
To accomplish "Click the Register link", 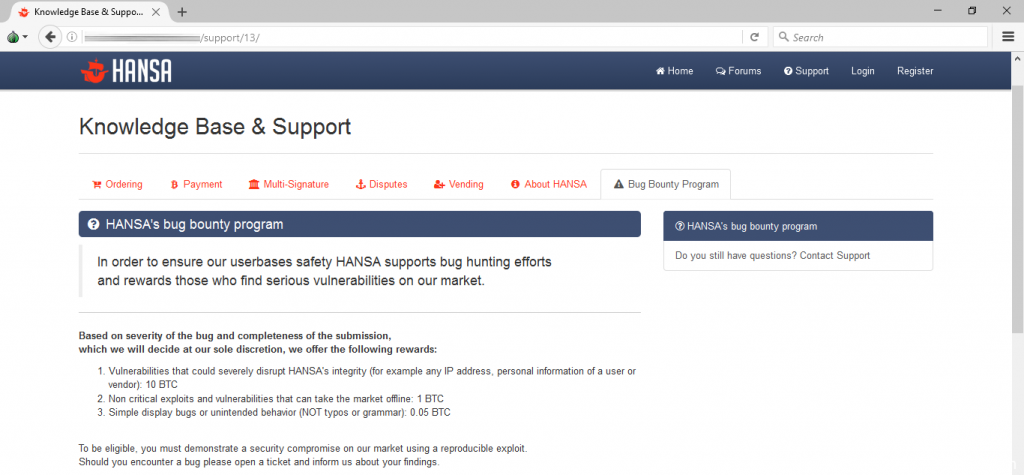I will pos(915,71).
